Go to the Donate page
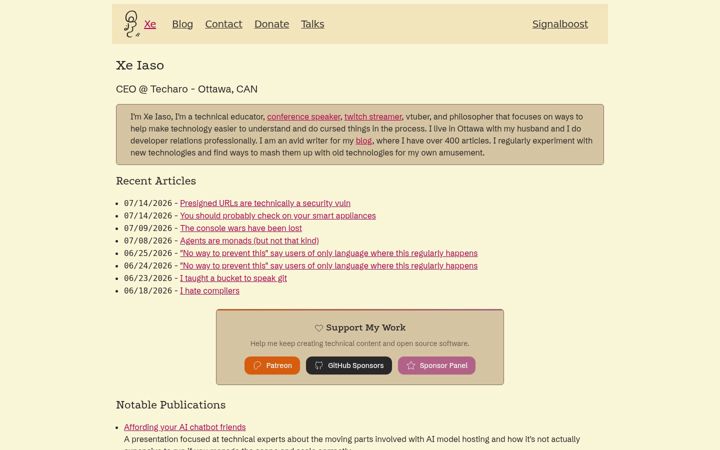The height and width of the screenshot is (450, 720). coord(271,24)
